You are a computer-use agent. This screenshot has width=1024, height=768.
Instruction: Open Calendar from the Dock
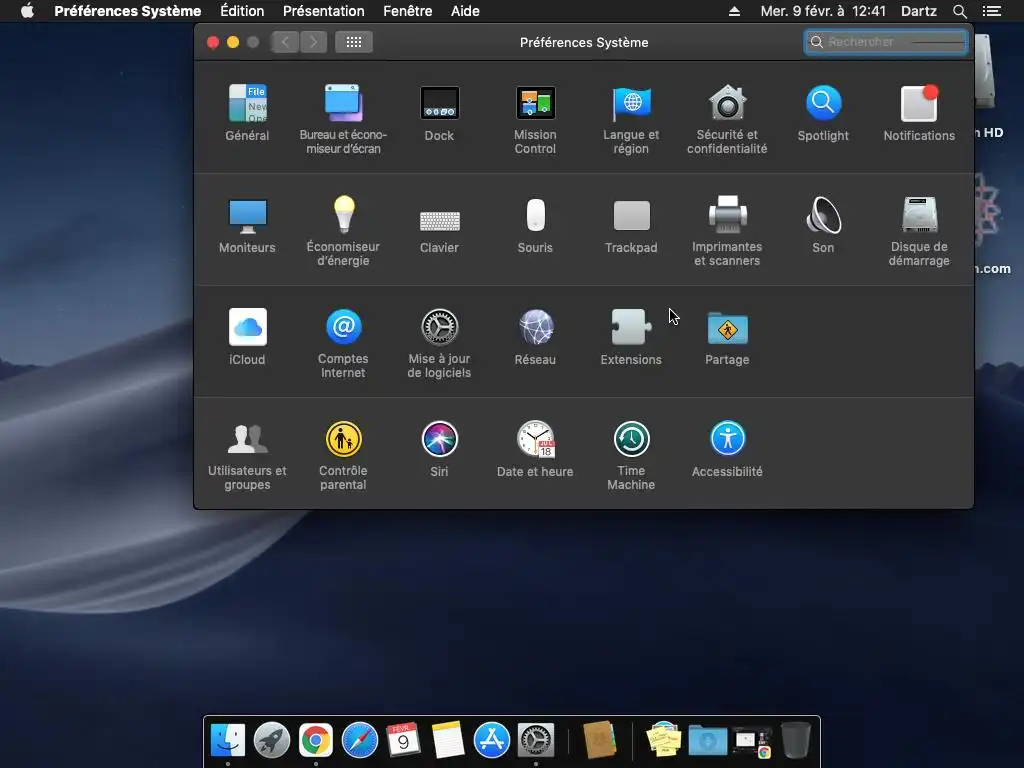click(x=403, y=740)
